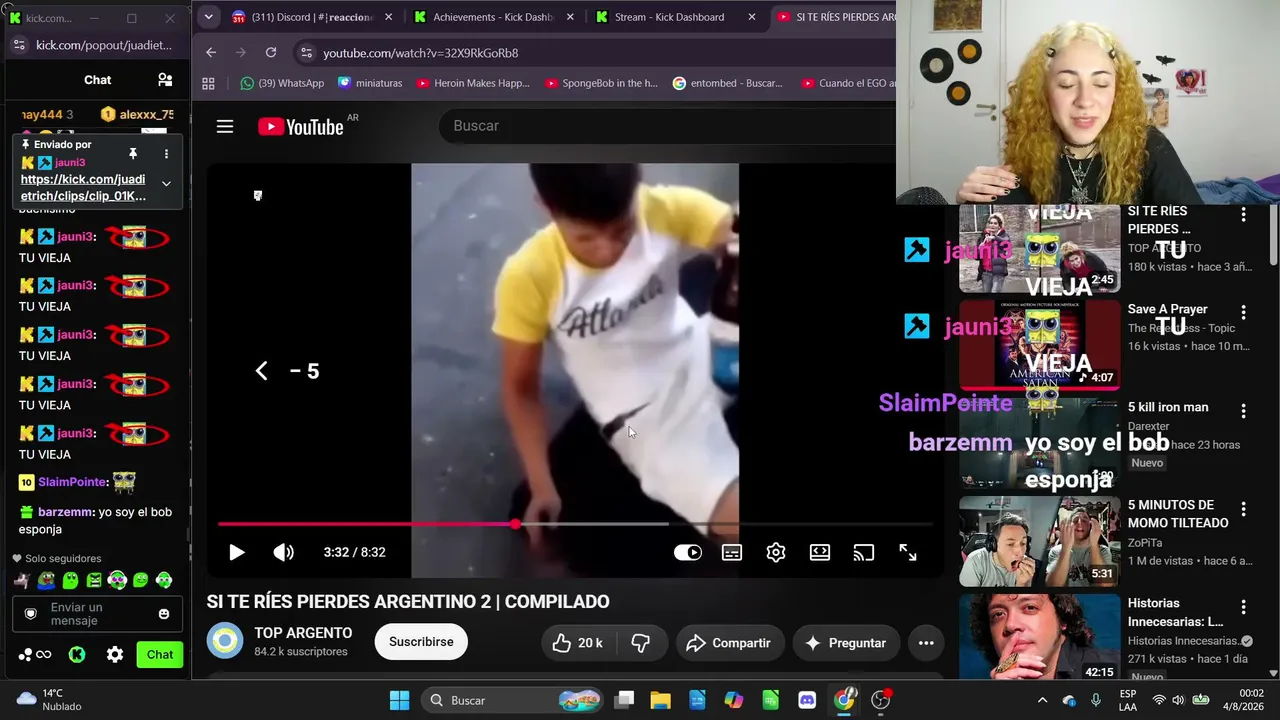1280x720 pixels.
Task: Focus the YouTube Buscar search box
Action: pos(667,126)
